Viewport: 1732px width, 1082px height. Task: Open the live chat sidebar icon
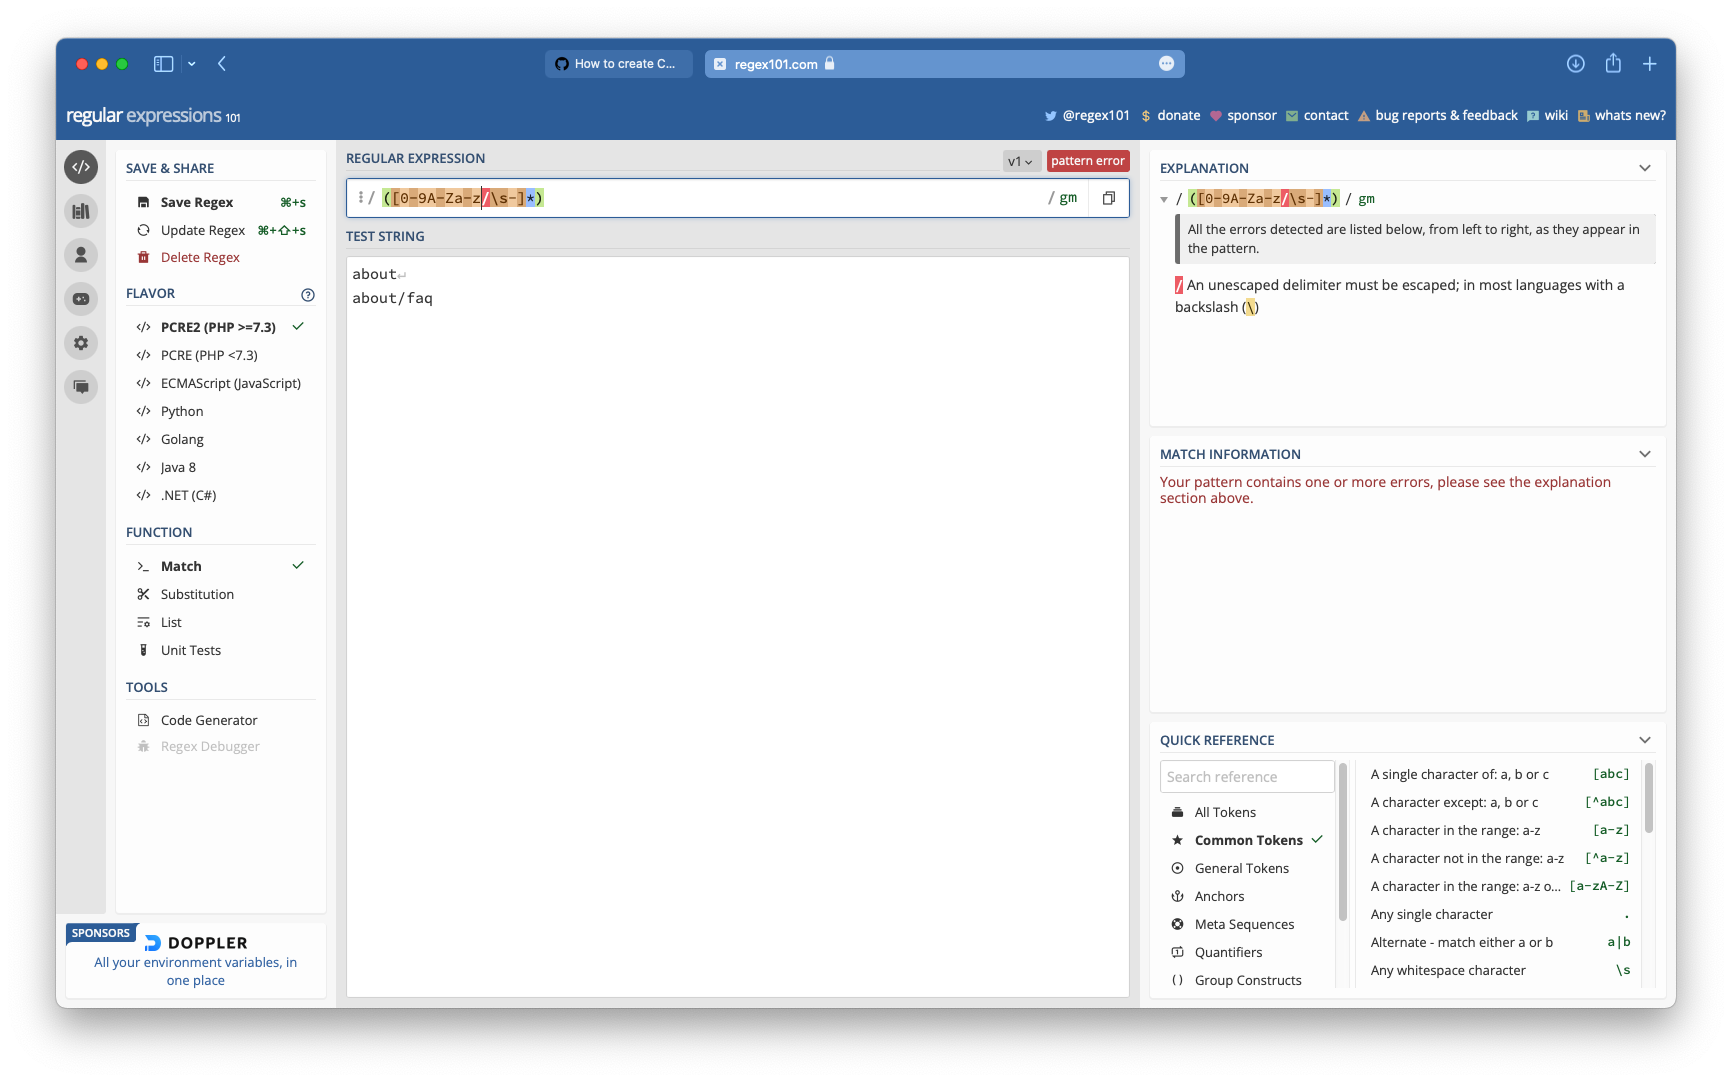(81, 387)
